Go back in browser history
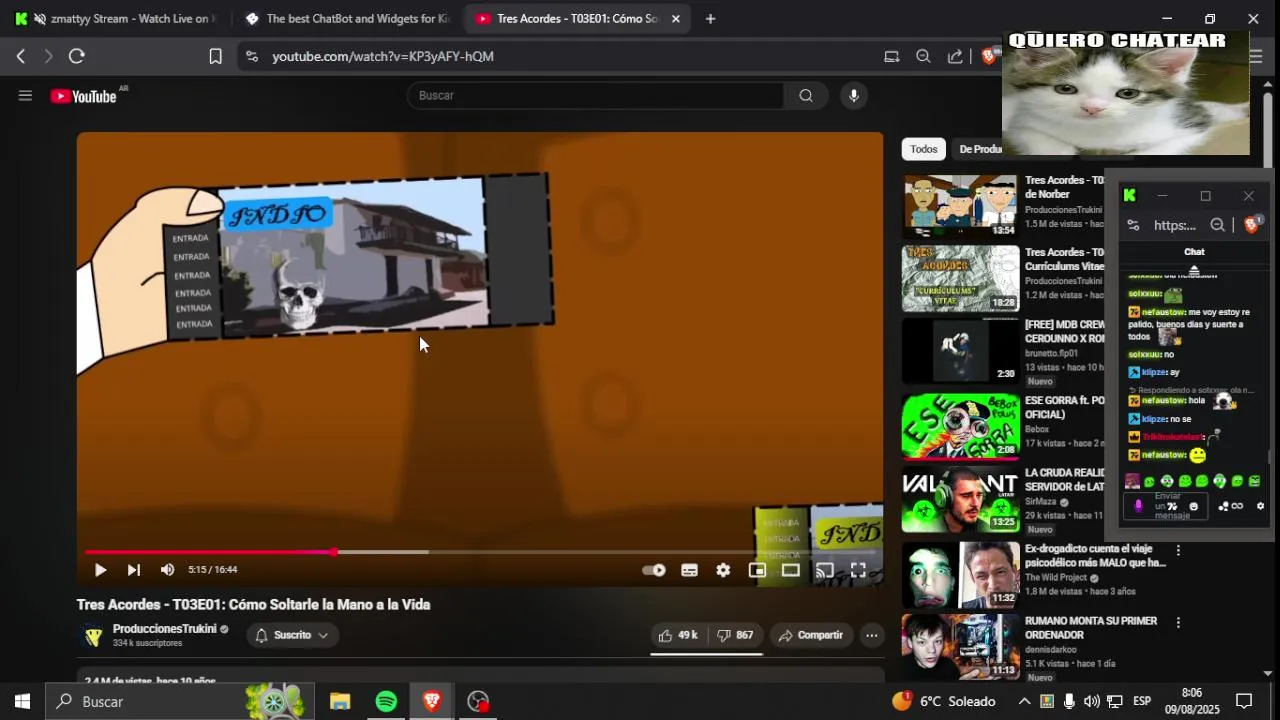Viewport: 1280px width, 720px height. [21, 57]
